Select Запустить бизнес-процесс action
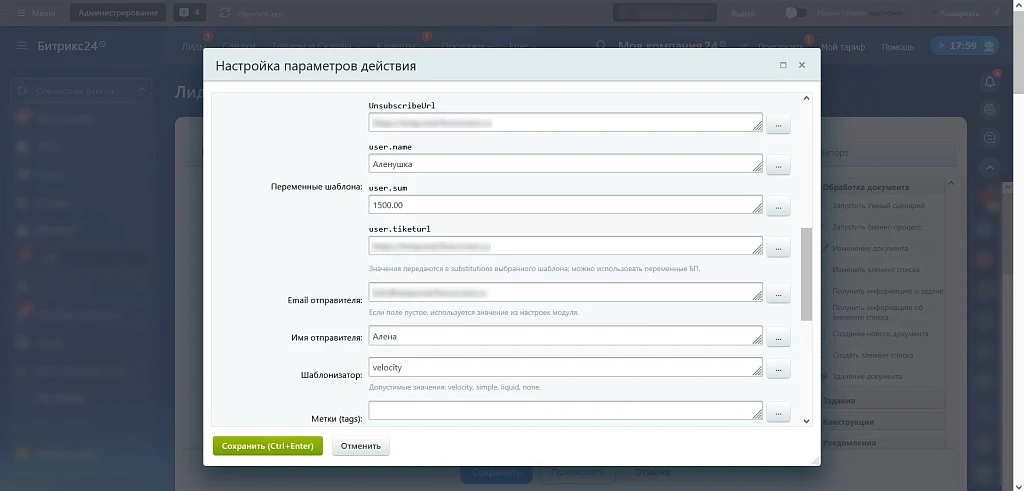1024x491 pixels. click(x=876, y=227)
